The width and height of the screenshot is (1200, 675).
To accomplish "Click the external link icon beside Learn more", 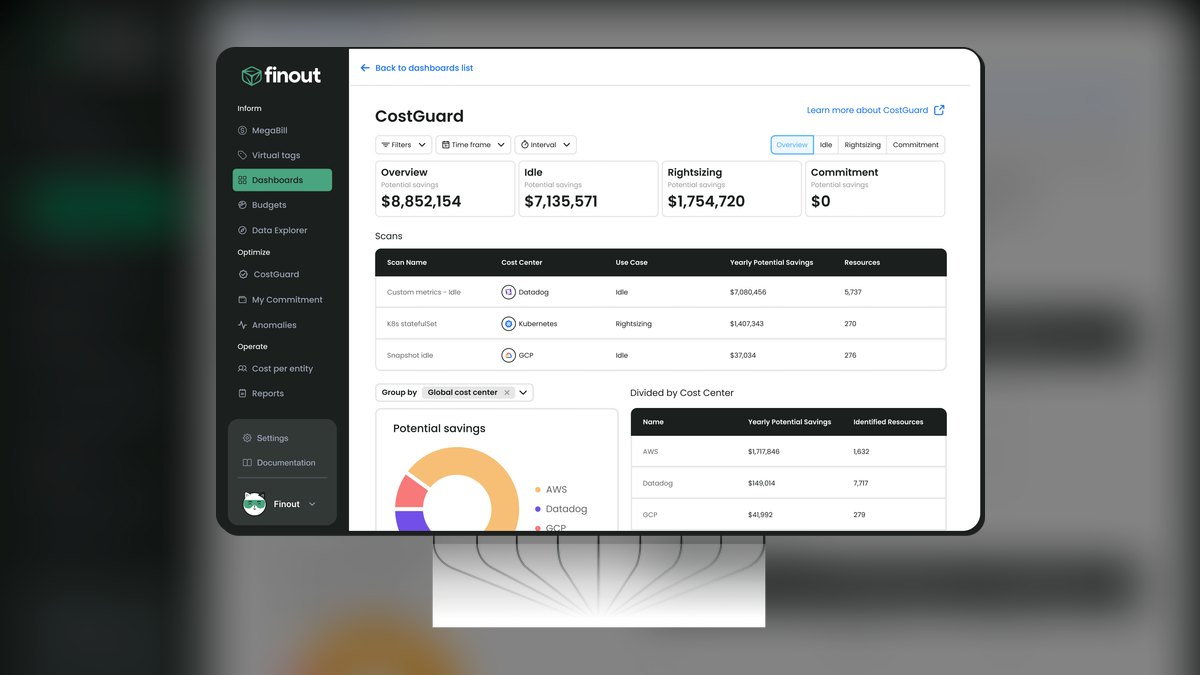I will pos(939,110).
